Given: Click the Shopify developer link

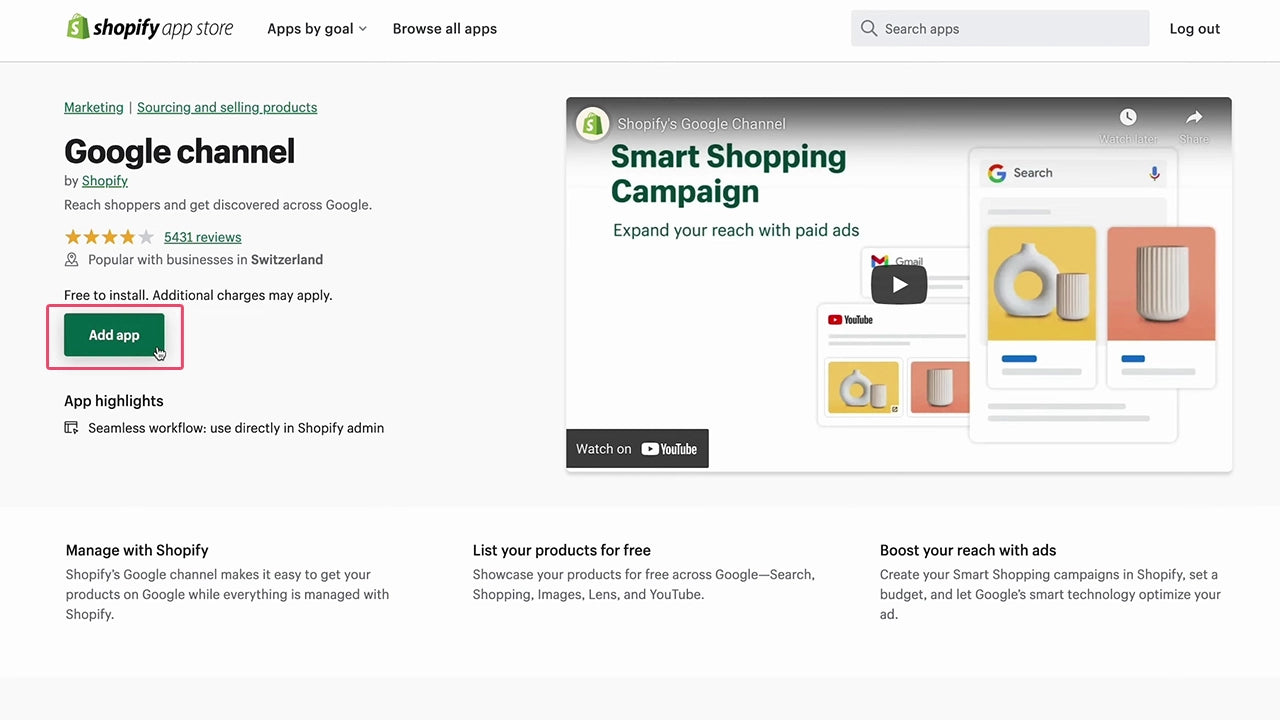Looking at the screenshot, I should (105, 181).
